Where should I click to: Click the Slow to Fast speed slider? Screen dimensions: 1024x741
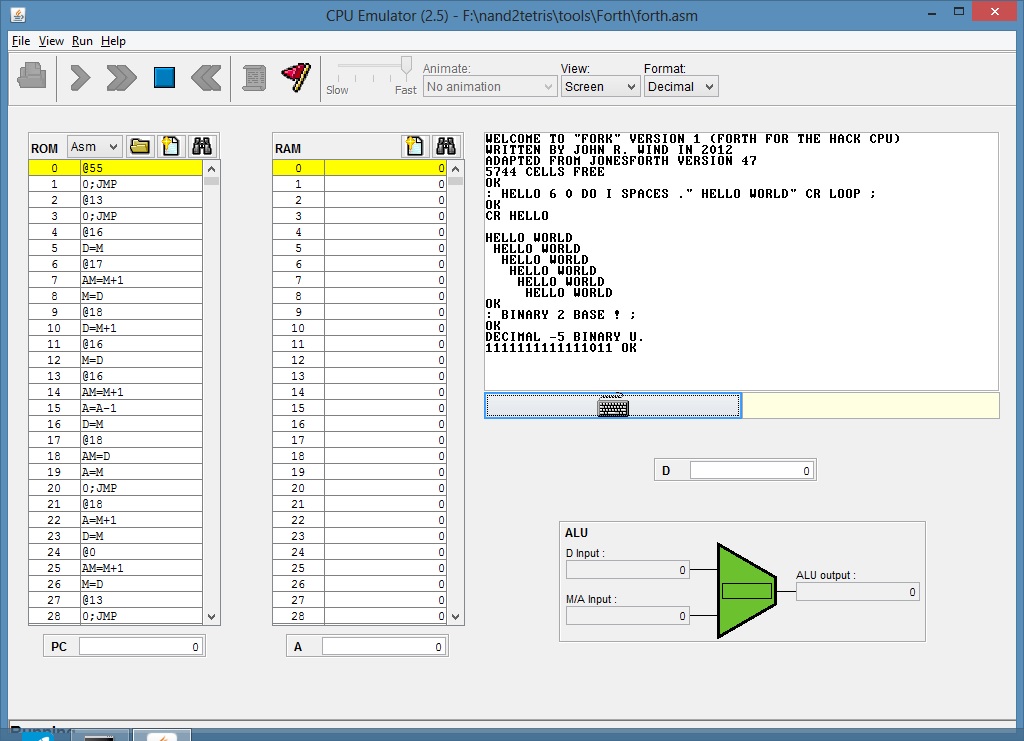[371, 68]
